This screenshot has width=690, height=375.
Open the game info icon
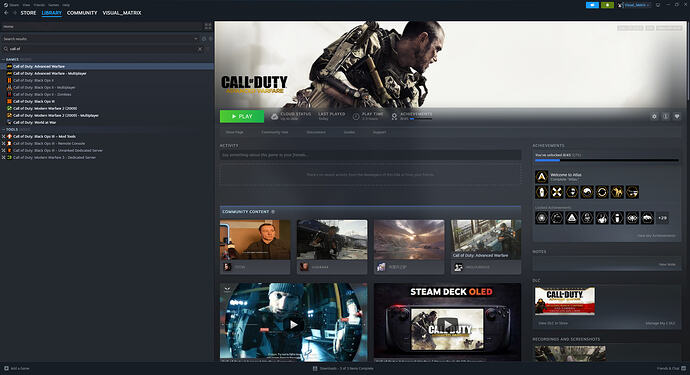tap(665, 116)
